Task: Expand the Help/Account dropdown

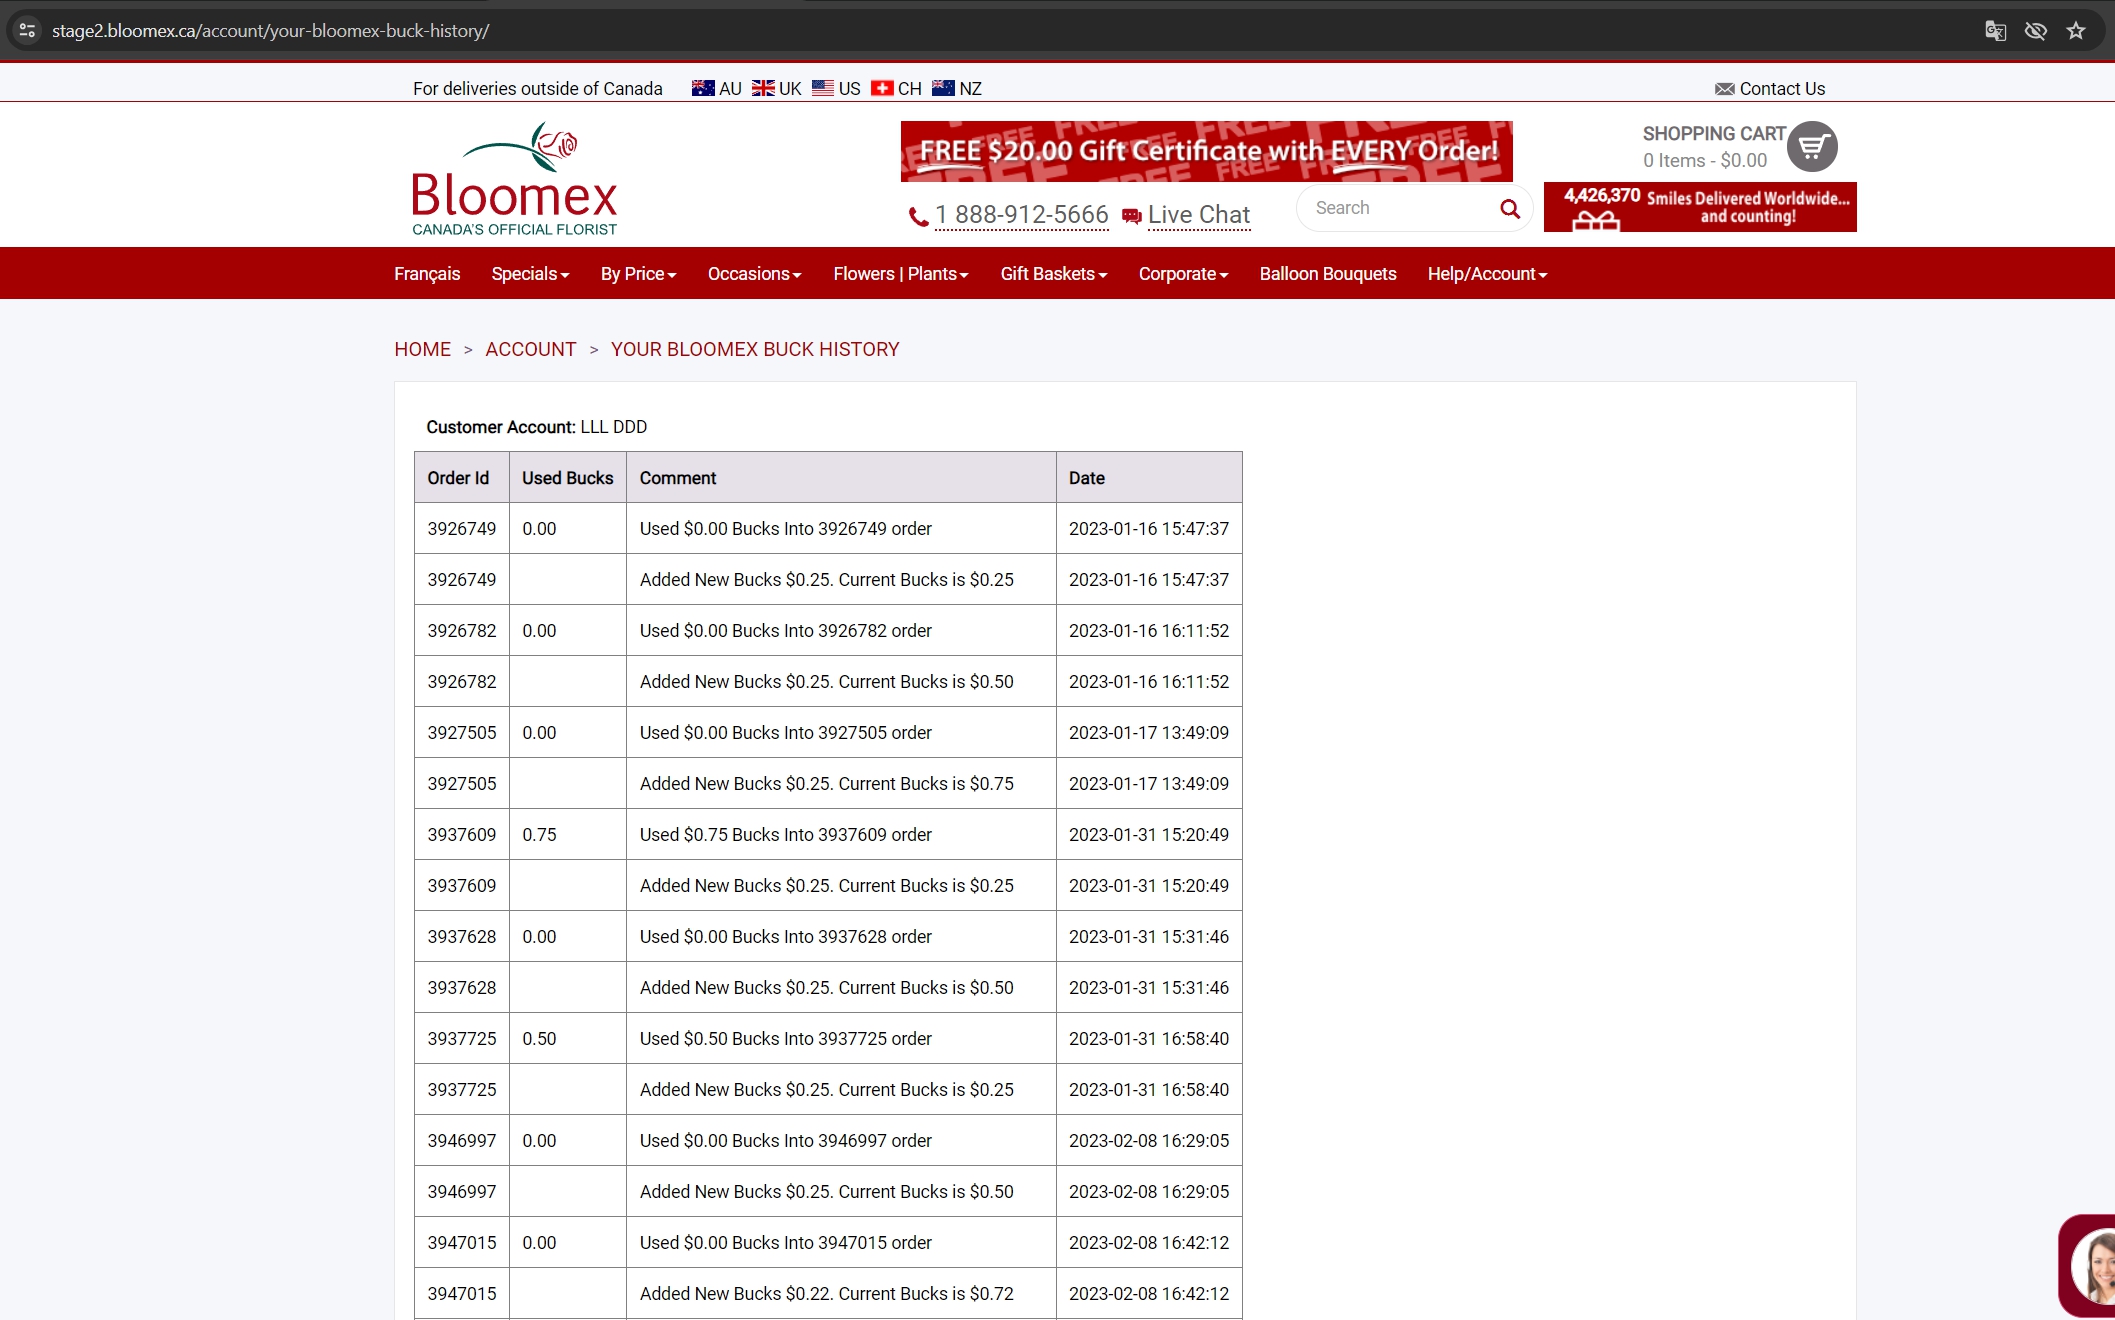Action: point(1487,274)
